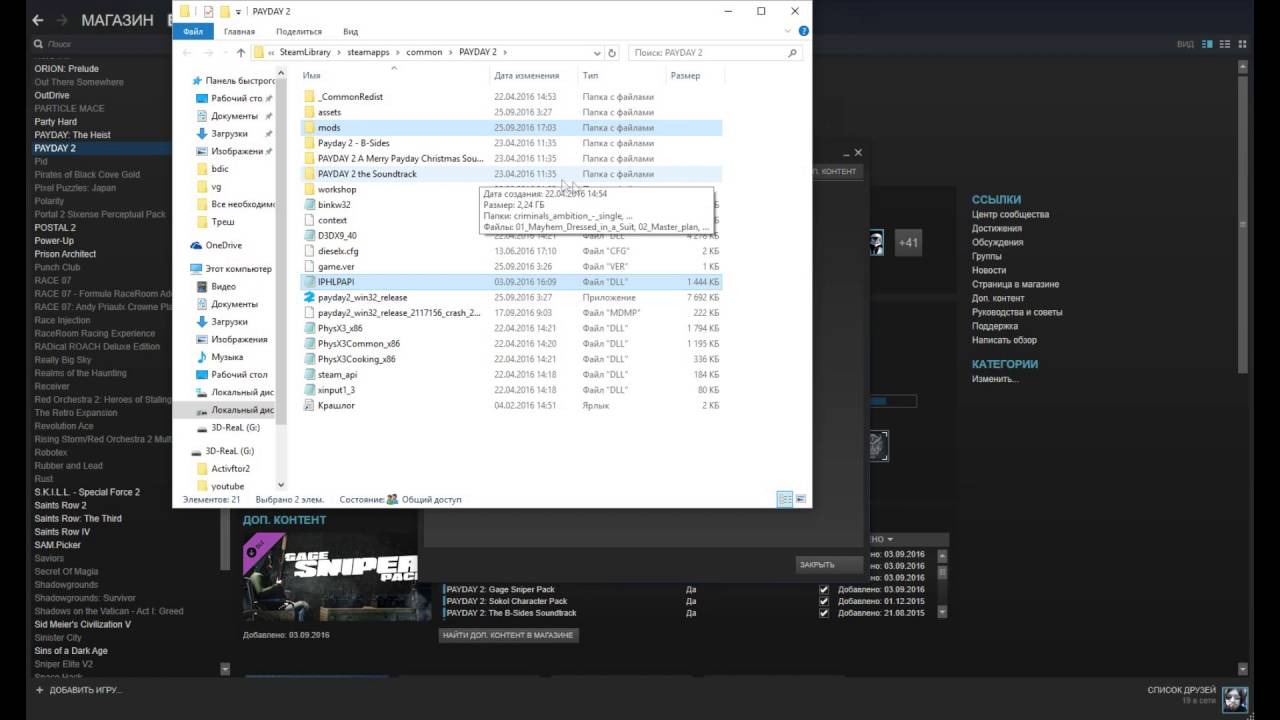Viewport: 1280px width, 720px height.
Task: Open Центр сообщества link
Action: pos(1010,215)
